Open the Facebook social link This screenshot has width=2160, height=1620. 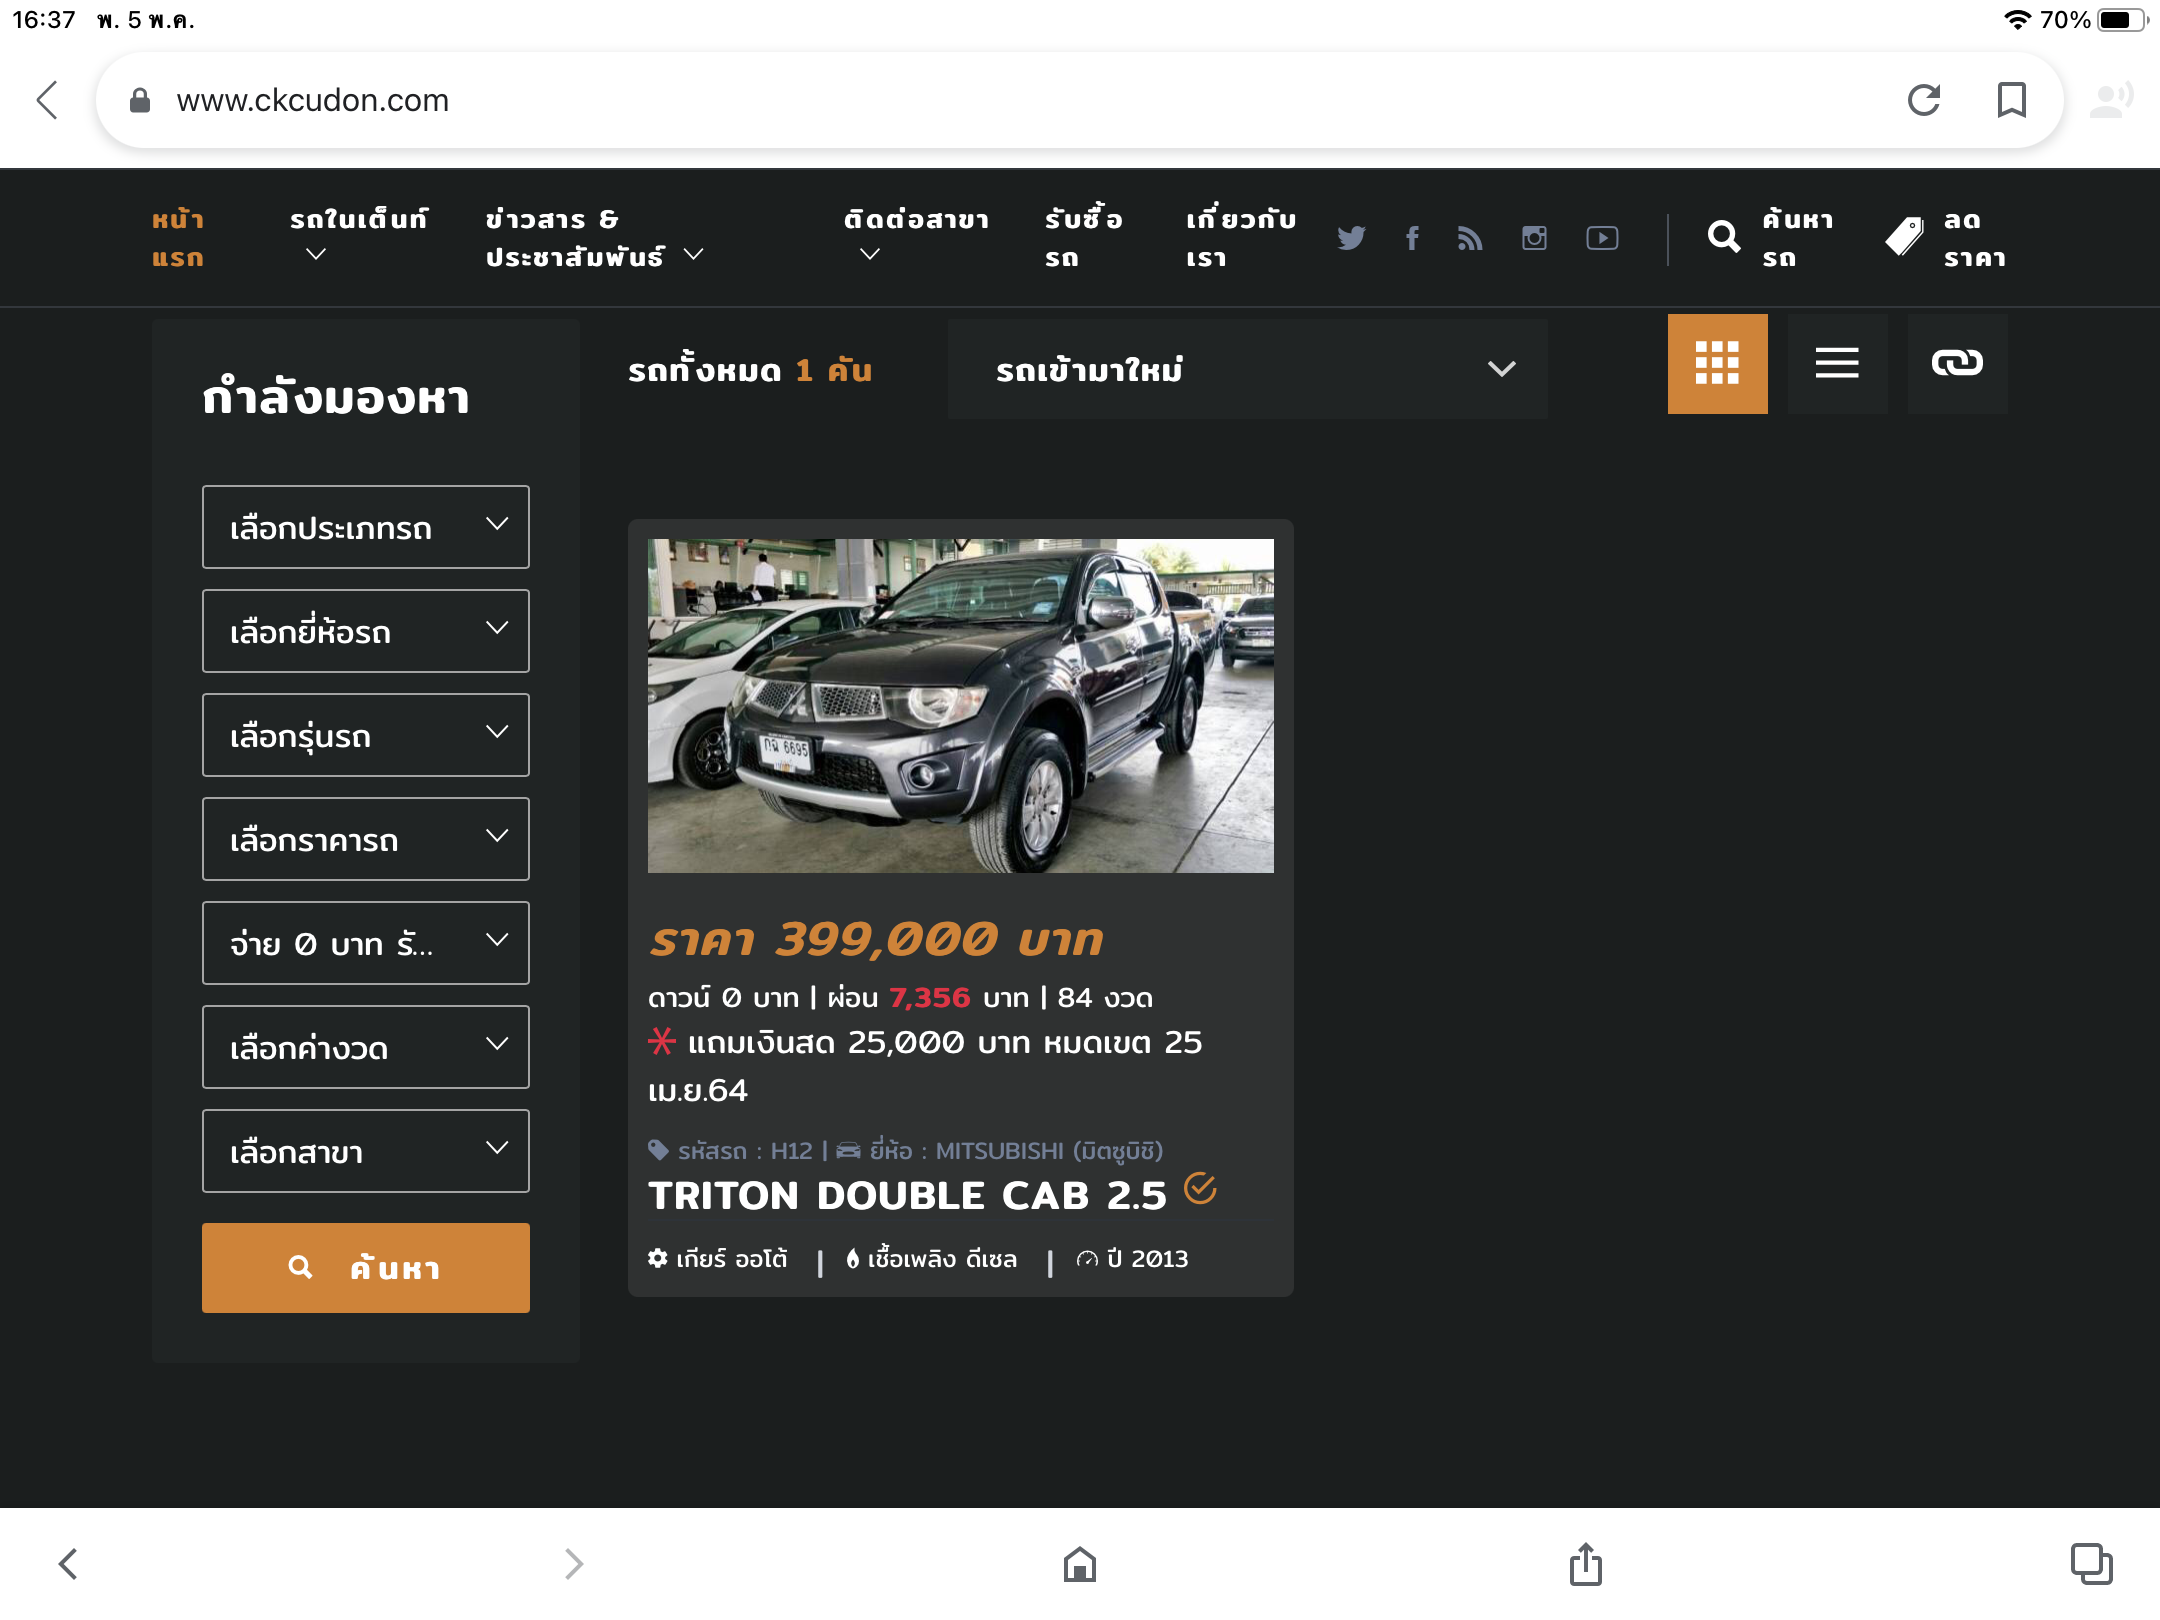point(1412,238)
